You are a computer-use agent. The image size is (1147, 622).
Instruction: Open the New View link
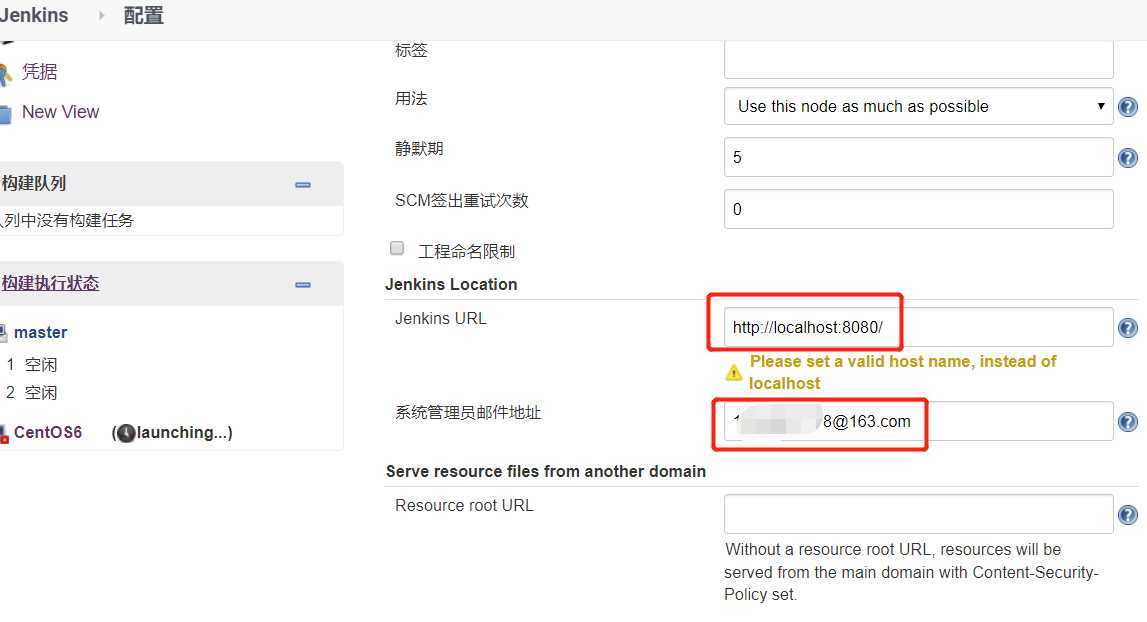61,112
